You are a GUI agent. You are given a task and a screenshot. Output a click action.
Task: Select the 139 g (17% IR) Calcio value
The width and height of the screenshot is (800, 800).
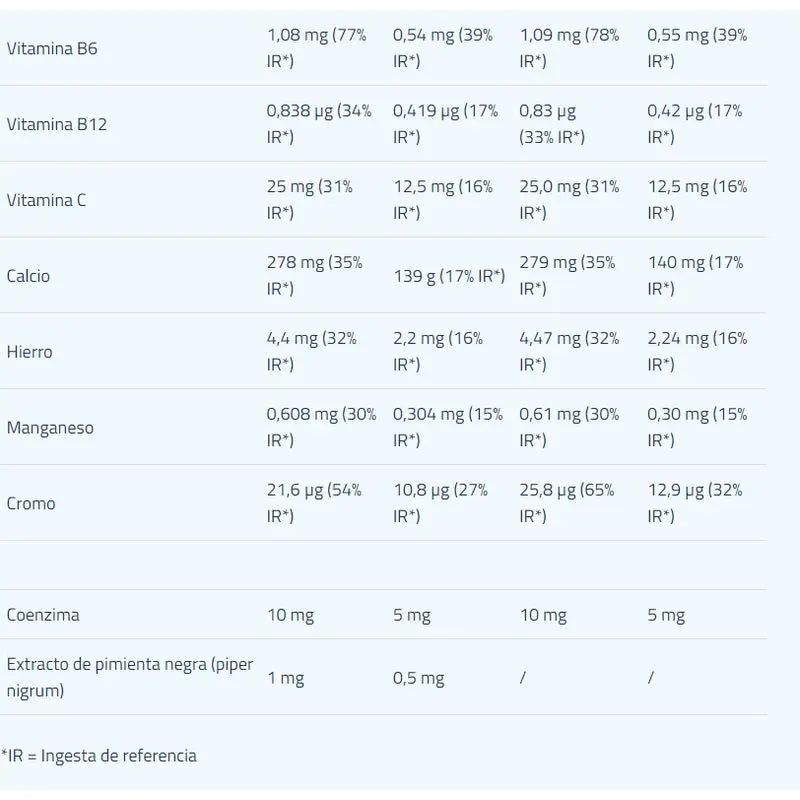coord(449,276)
